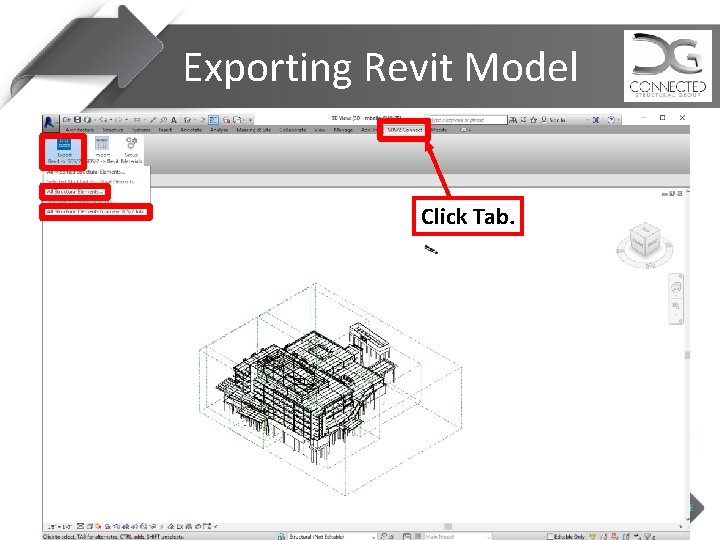Click the horizontal scrollbar thumb below the view
This screenshot has width=720, height=540.
(x=448, y=526)
